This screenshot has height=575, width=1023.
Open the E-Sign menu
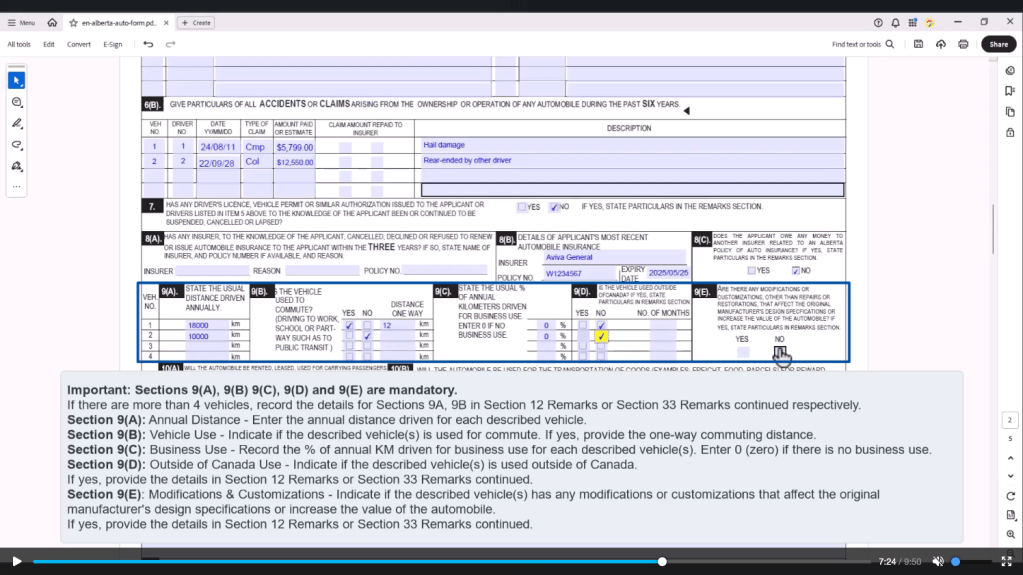(x=112, y=44)
